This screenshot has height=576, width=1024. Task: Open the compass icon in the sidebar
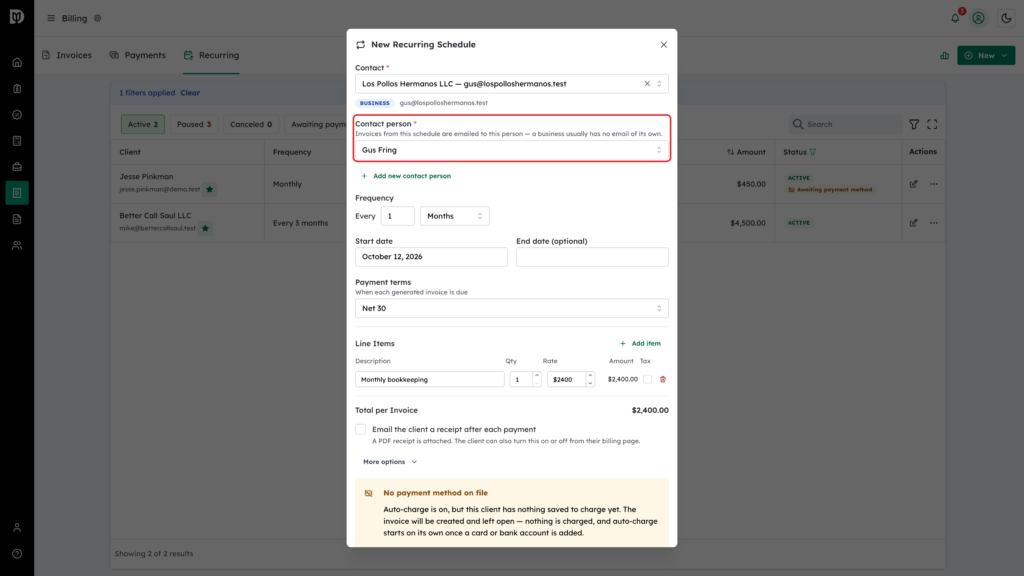[17, 115]
